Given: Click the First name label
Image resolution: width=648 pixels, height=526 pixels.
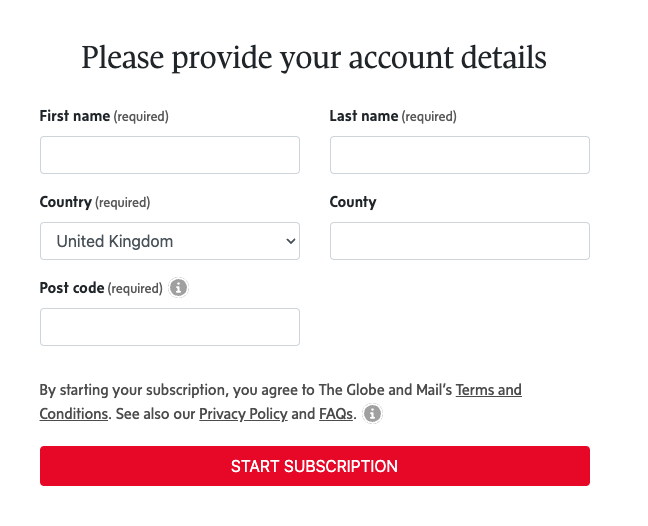Looking at the screenshot, I should (75, 116).
